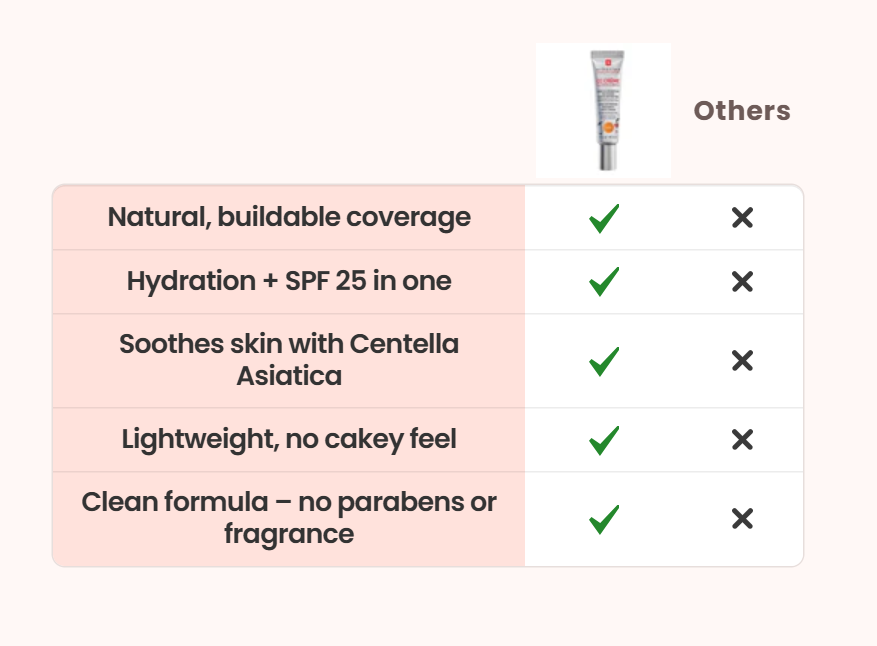Click X mark for Natural, buildable coverage
The height and width of the screenshot is (646, 877).
coord(742,218)
